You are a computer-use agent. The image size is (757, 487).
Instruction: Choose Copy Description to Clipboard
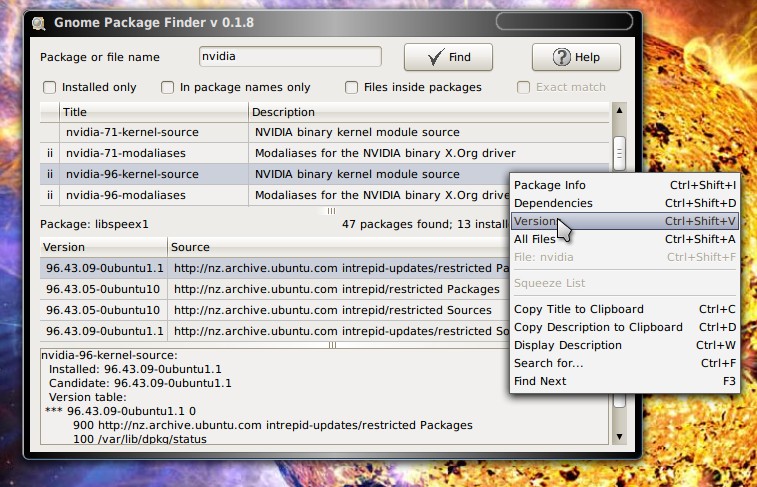click(x=625, y=327)
